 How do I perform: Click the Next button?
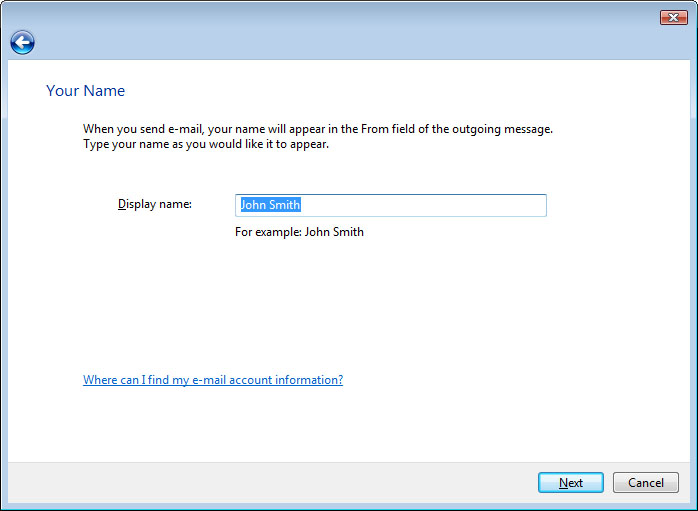[570, 483]
